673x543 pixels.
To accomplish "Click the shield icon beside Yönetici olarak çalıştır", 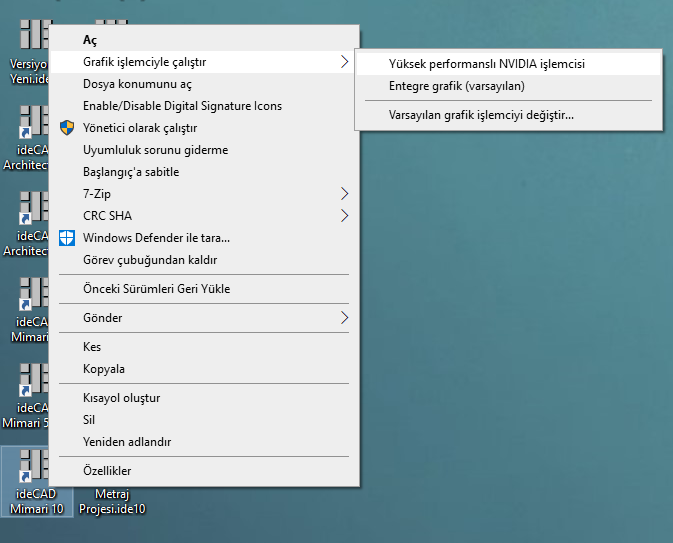I will coord(67,128).
